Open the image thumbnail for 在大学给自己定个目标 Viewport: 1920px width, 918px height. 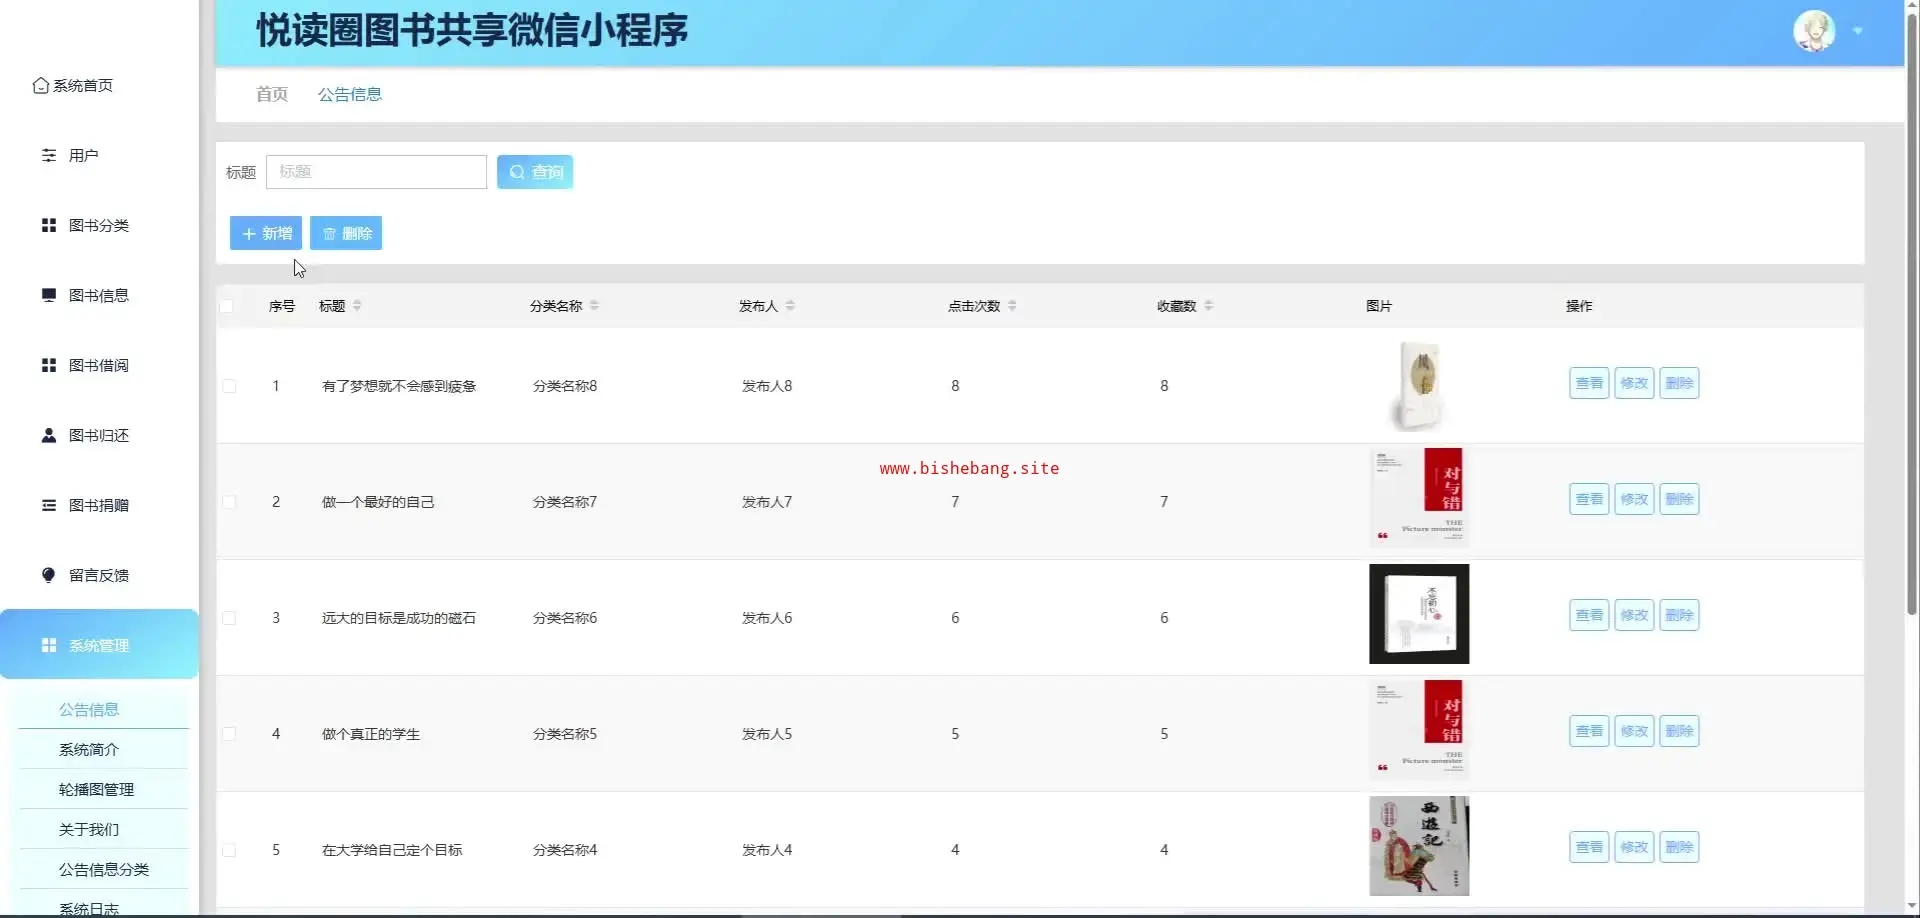(1419, 846)
